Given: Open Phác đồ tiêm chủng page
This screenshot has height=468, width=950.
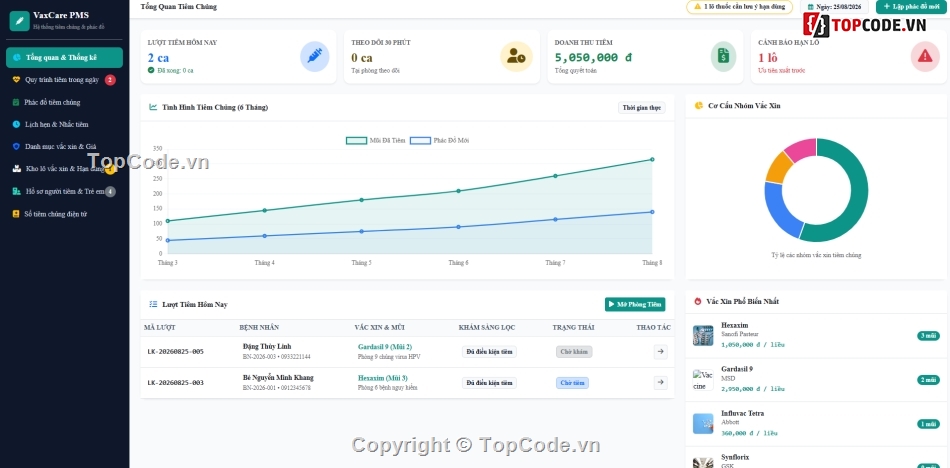Looking at the screenshot, I should pyautogui.click(x=64, y=102).
